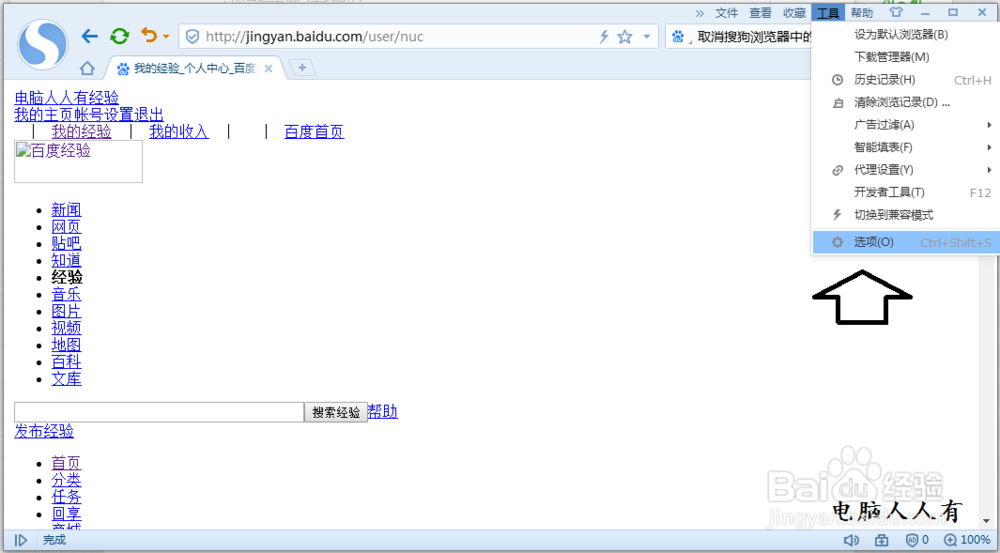Click the 首页 link in lower list

pos(66,463)
